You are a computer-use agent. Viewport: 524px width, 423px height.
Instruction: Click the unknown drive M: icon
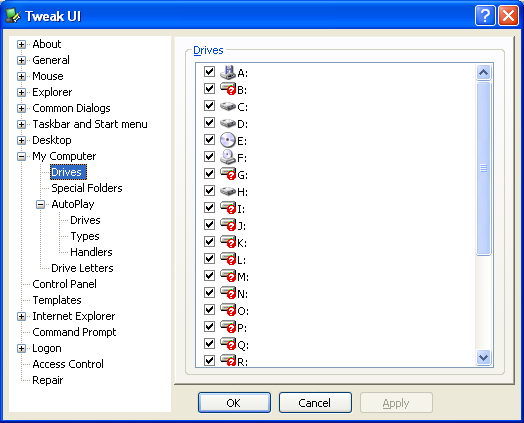228,276
